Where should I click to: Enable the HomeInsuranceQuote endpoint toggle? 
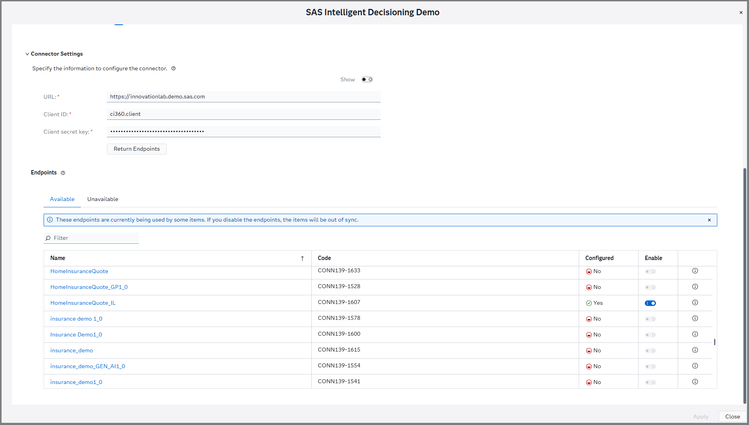click(650, 271)
